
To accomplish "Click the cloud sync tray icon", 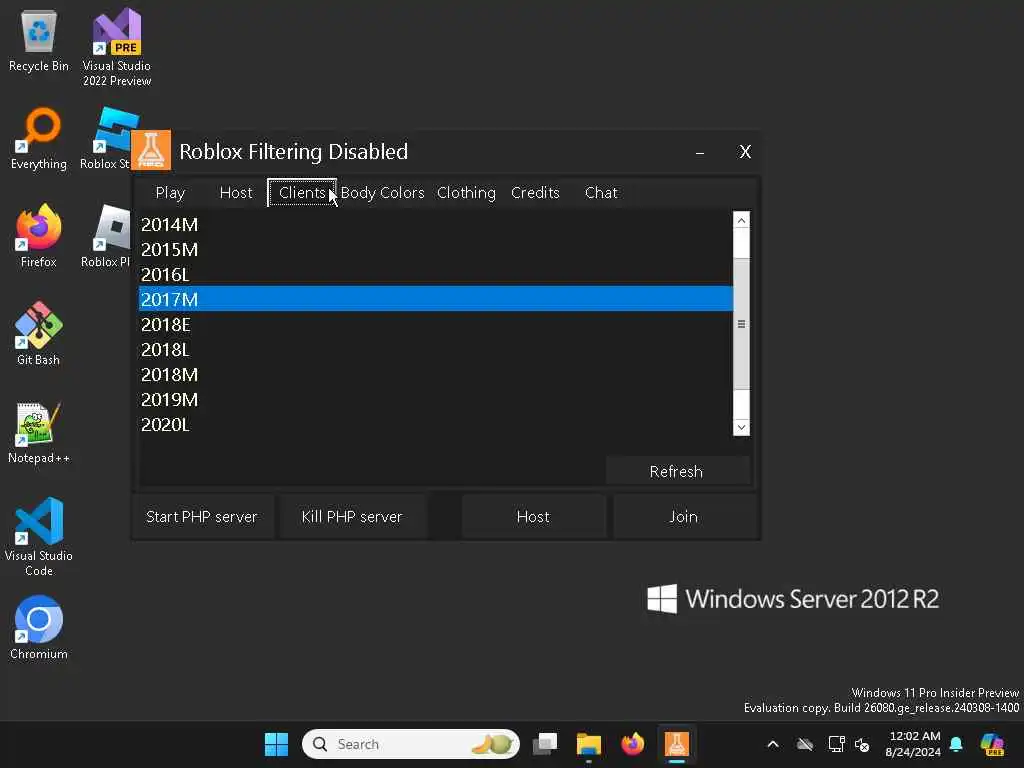I will coord(805,744).
